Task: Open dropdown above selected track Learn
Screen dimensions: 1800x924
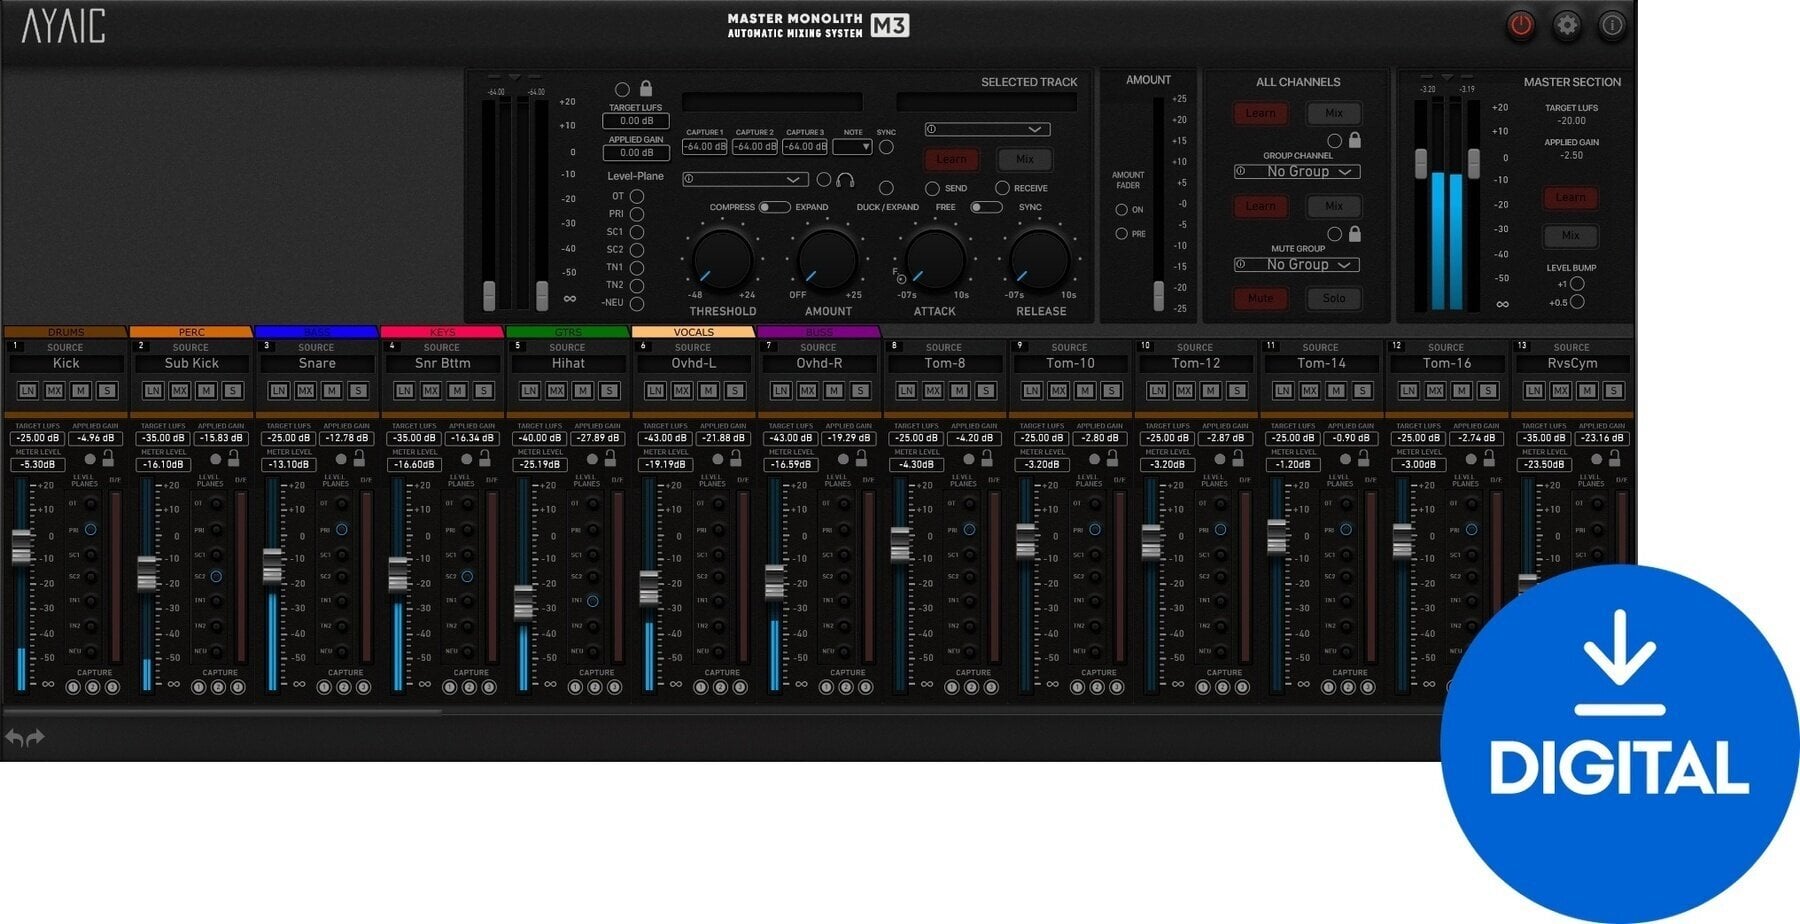Action: [987, 129]
